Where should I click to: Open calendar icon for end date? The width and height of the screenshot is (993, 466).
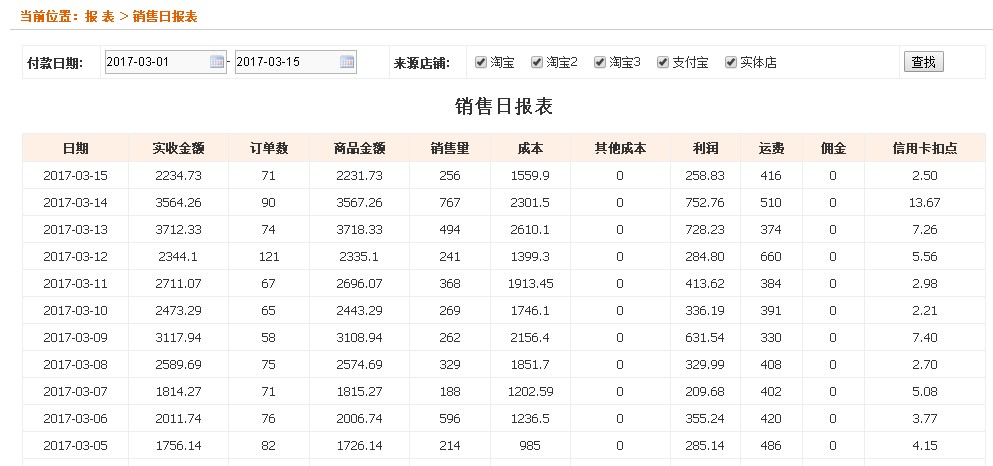347,62
